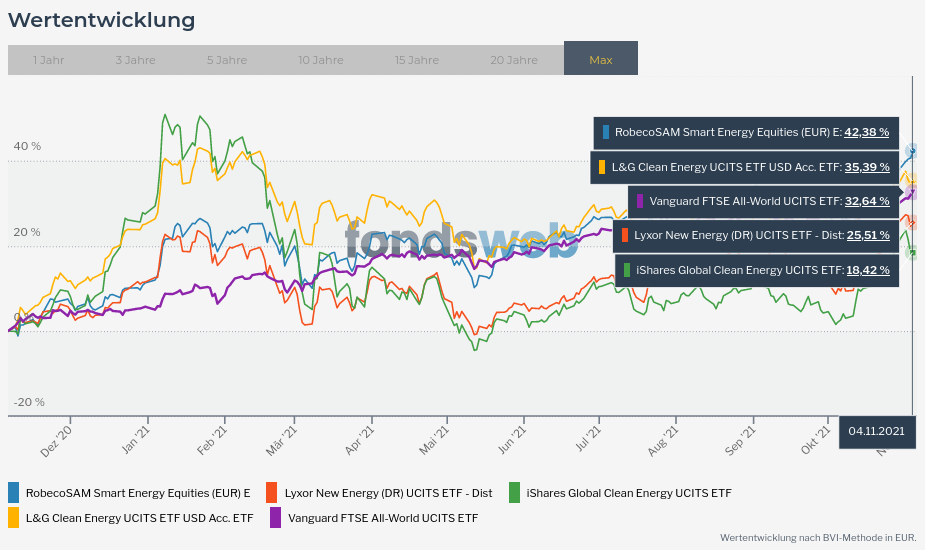Select the 1 Jahr time range tab
This screenshot has width=925, height=550.
[x=48, y=60]
